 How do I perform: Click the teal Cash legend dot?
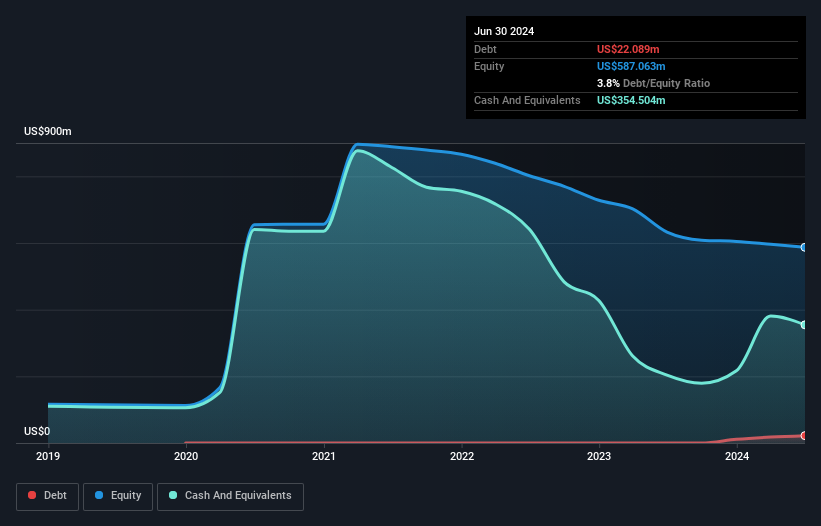173,495
